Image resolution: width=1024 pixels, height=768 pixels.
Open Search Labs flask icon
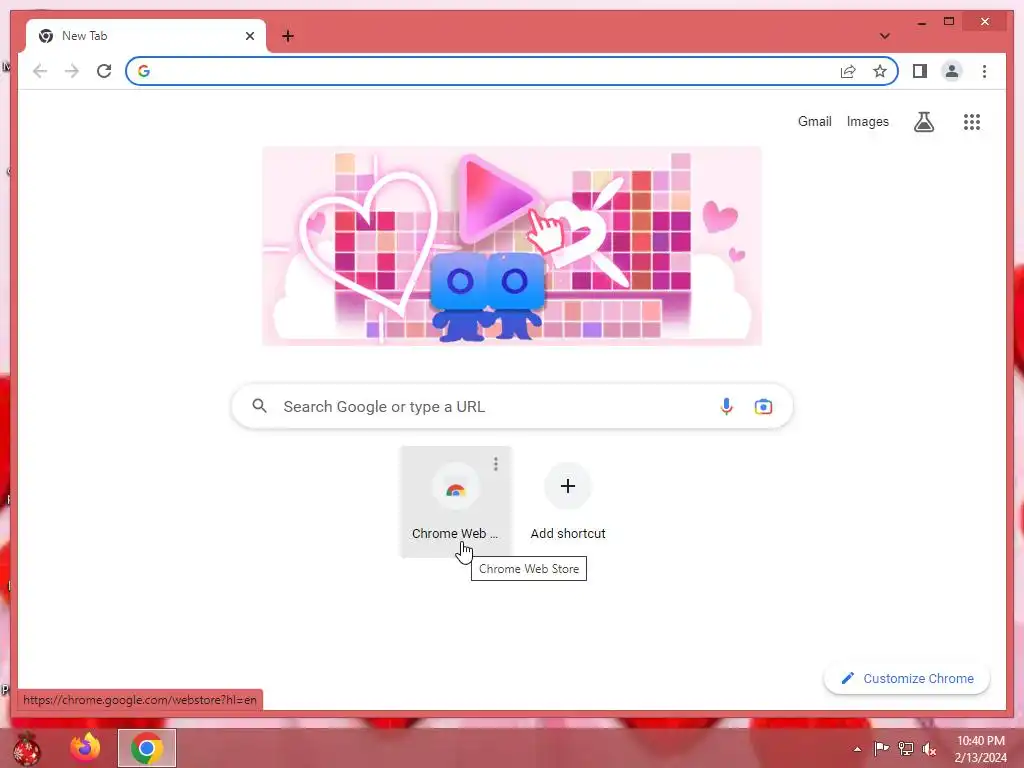(923, 121)
